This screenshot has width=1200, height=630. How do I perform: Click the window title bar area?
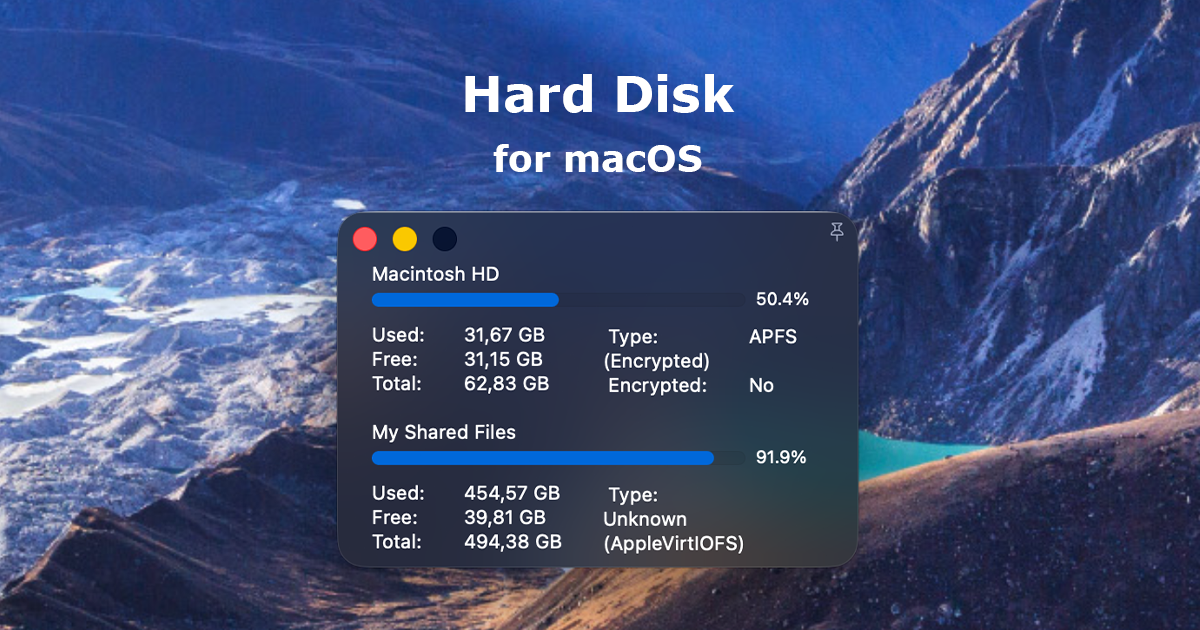pos(640,238)
